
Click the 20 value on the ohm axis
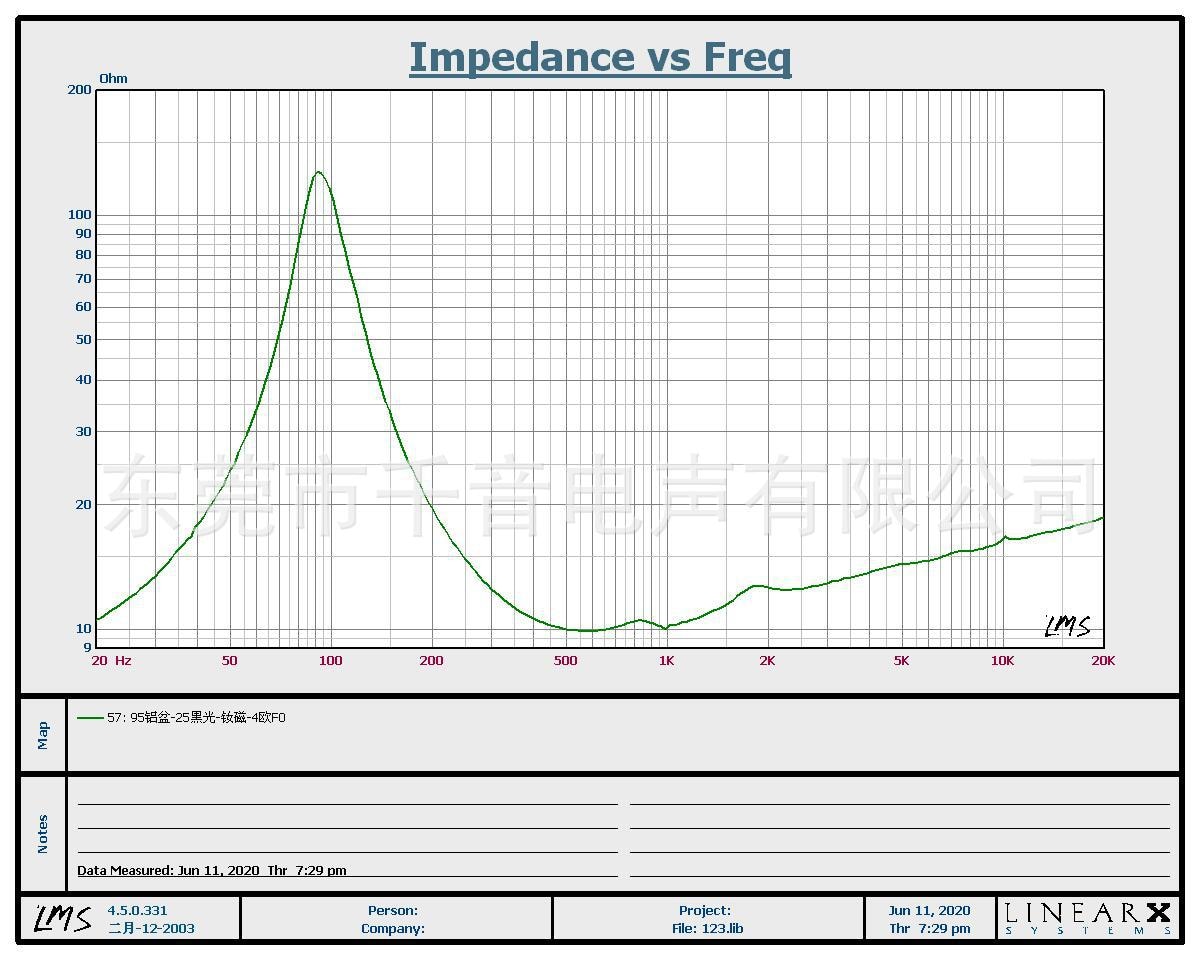click(x=83, y=504)
